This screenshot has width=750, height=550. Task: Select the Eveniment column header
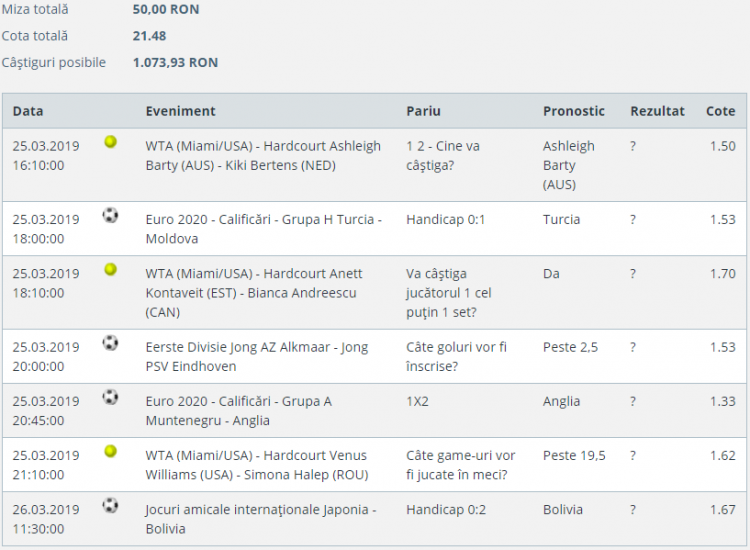pos(180,111)
